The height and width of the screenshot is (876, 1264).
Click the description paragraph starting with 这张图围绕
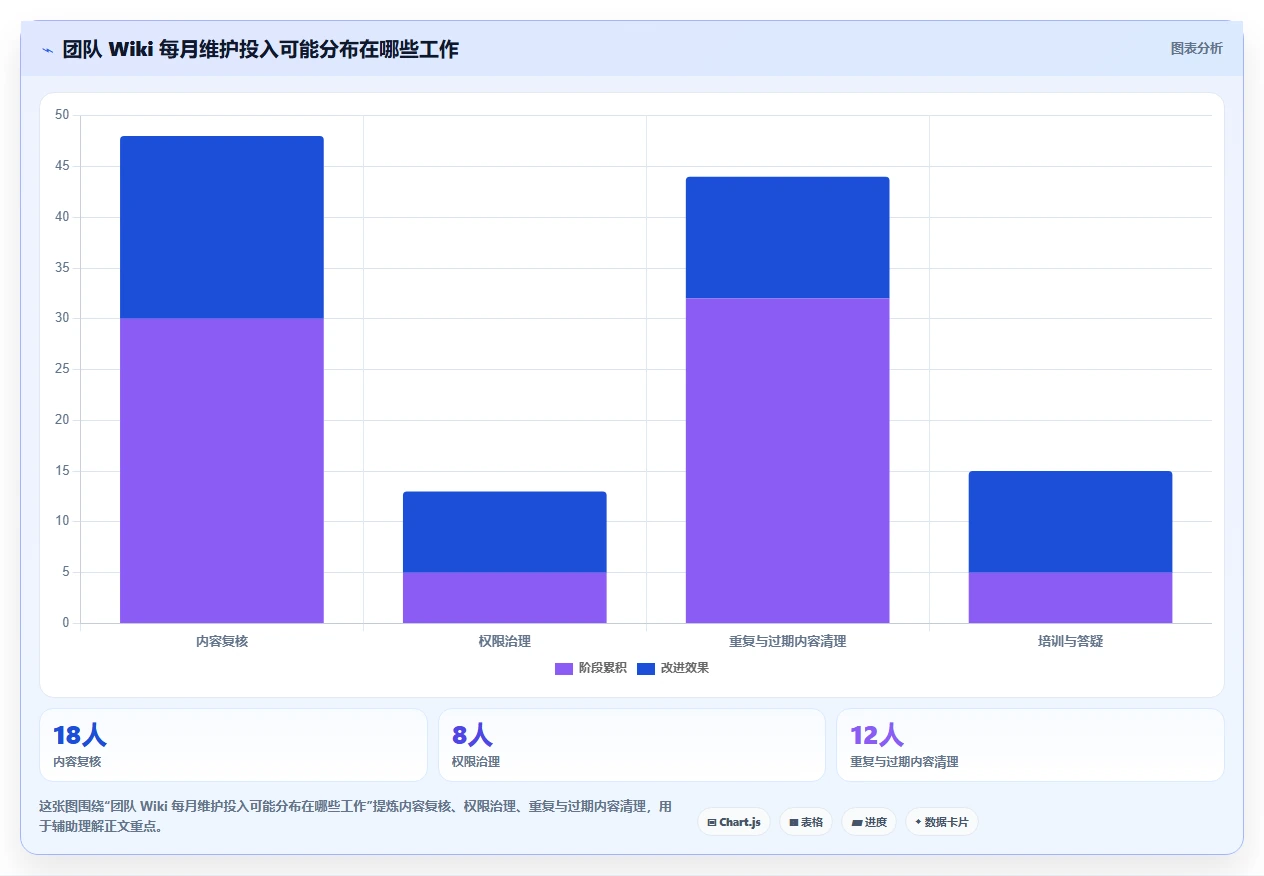coord(355,816)
